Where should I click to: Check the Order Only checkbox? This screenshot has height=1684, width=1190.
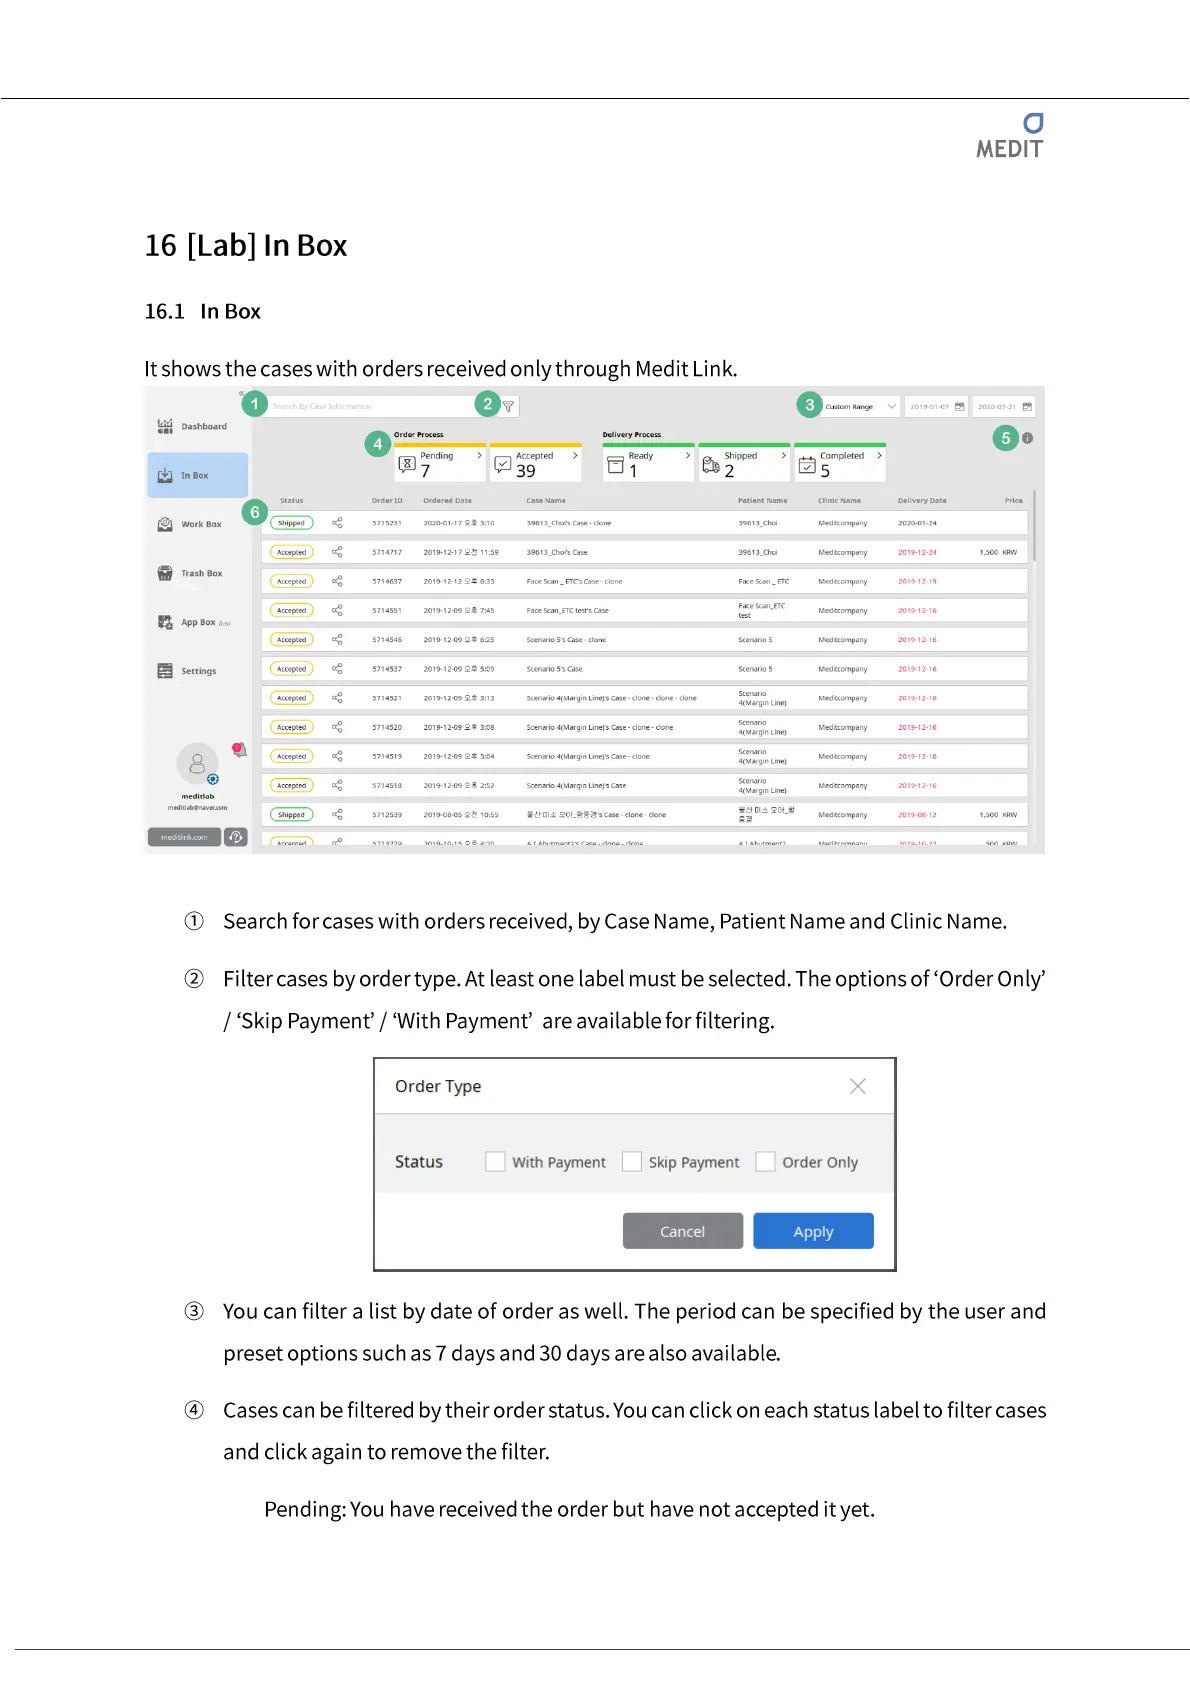tap(765, 1161)
